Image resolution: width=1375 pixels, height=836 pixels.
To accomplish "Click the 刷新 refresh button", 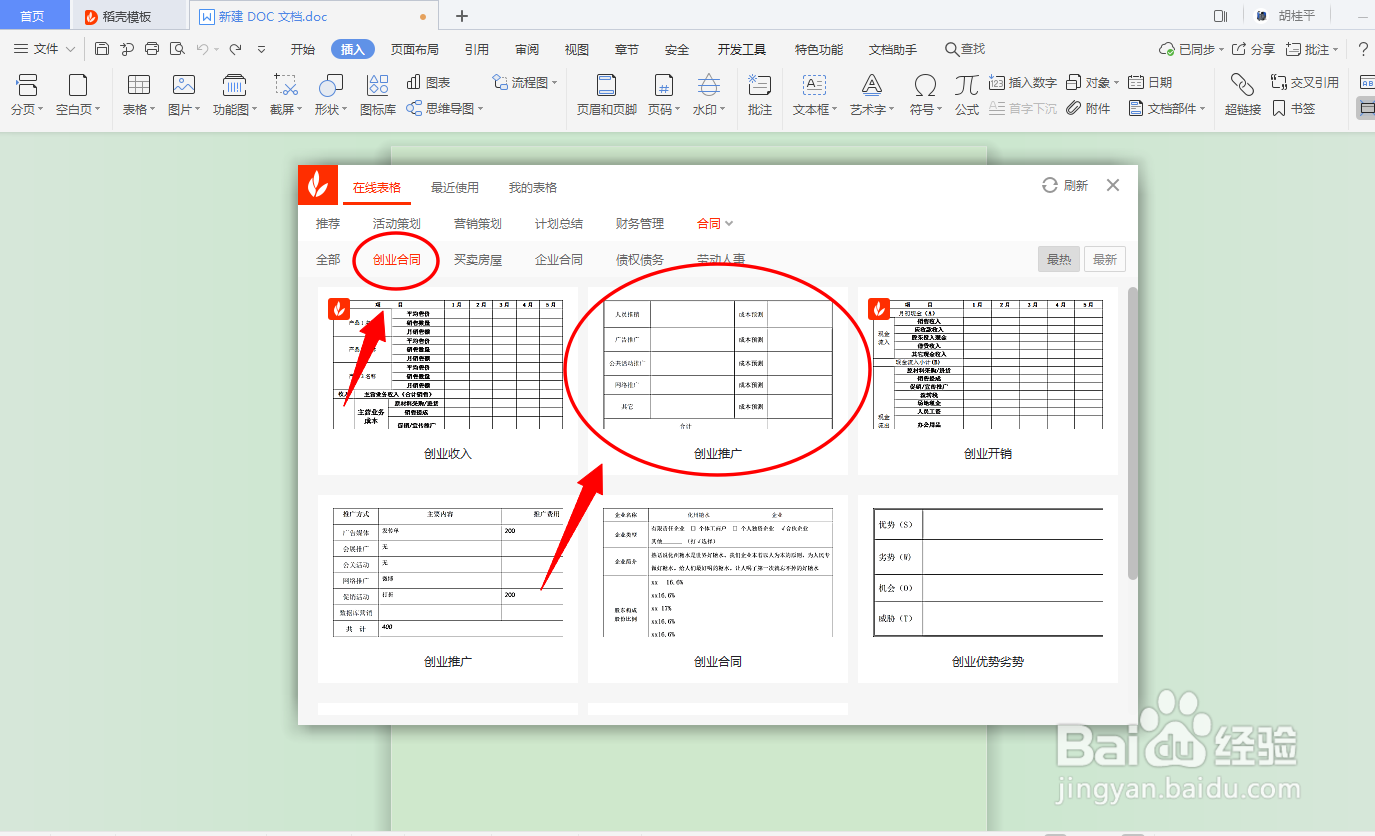I will 1065,186.
